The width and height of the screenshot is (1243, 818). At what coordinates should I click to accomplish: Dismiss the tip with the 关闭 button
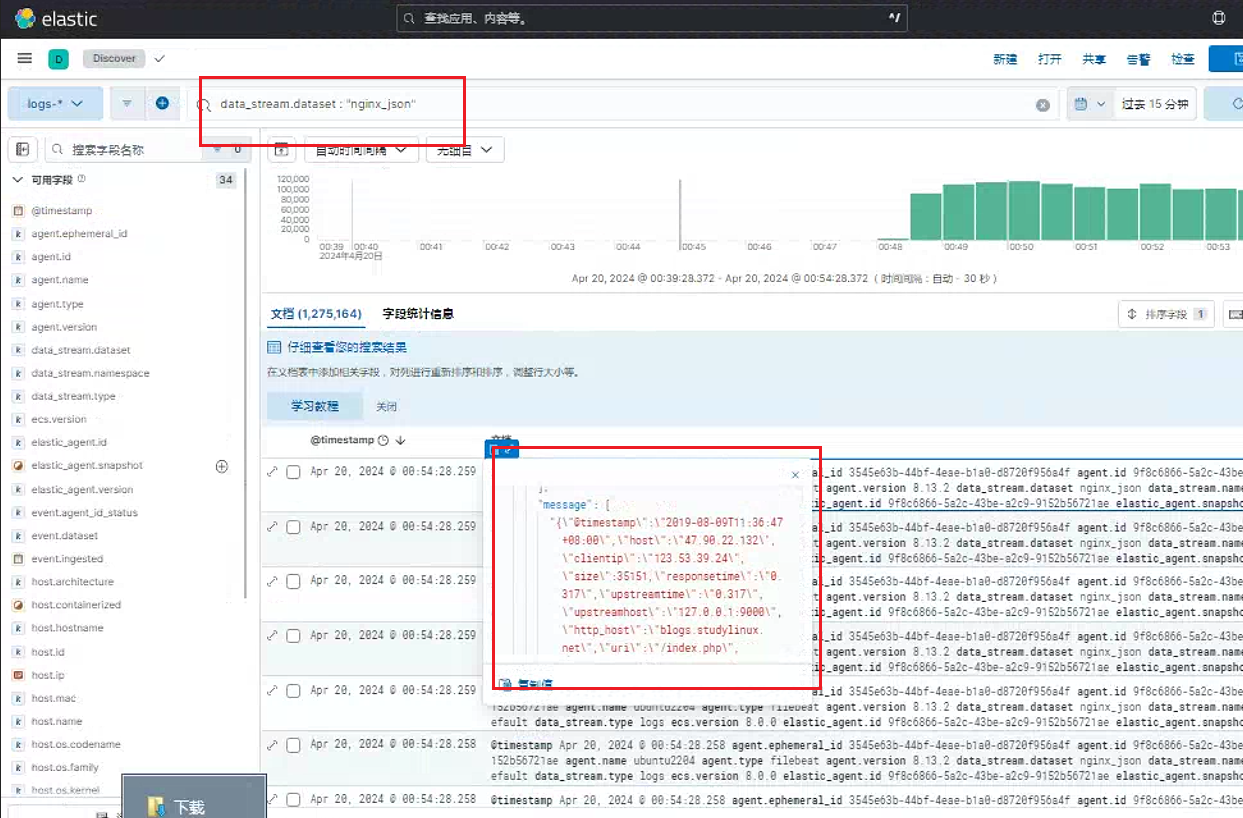point(387,407)
